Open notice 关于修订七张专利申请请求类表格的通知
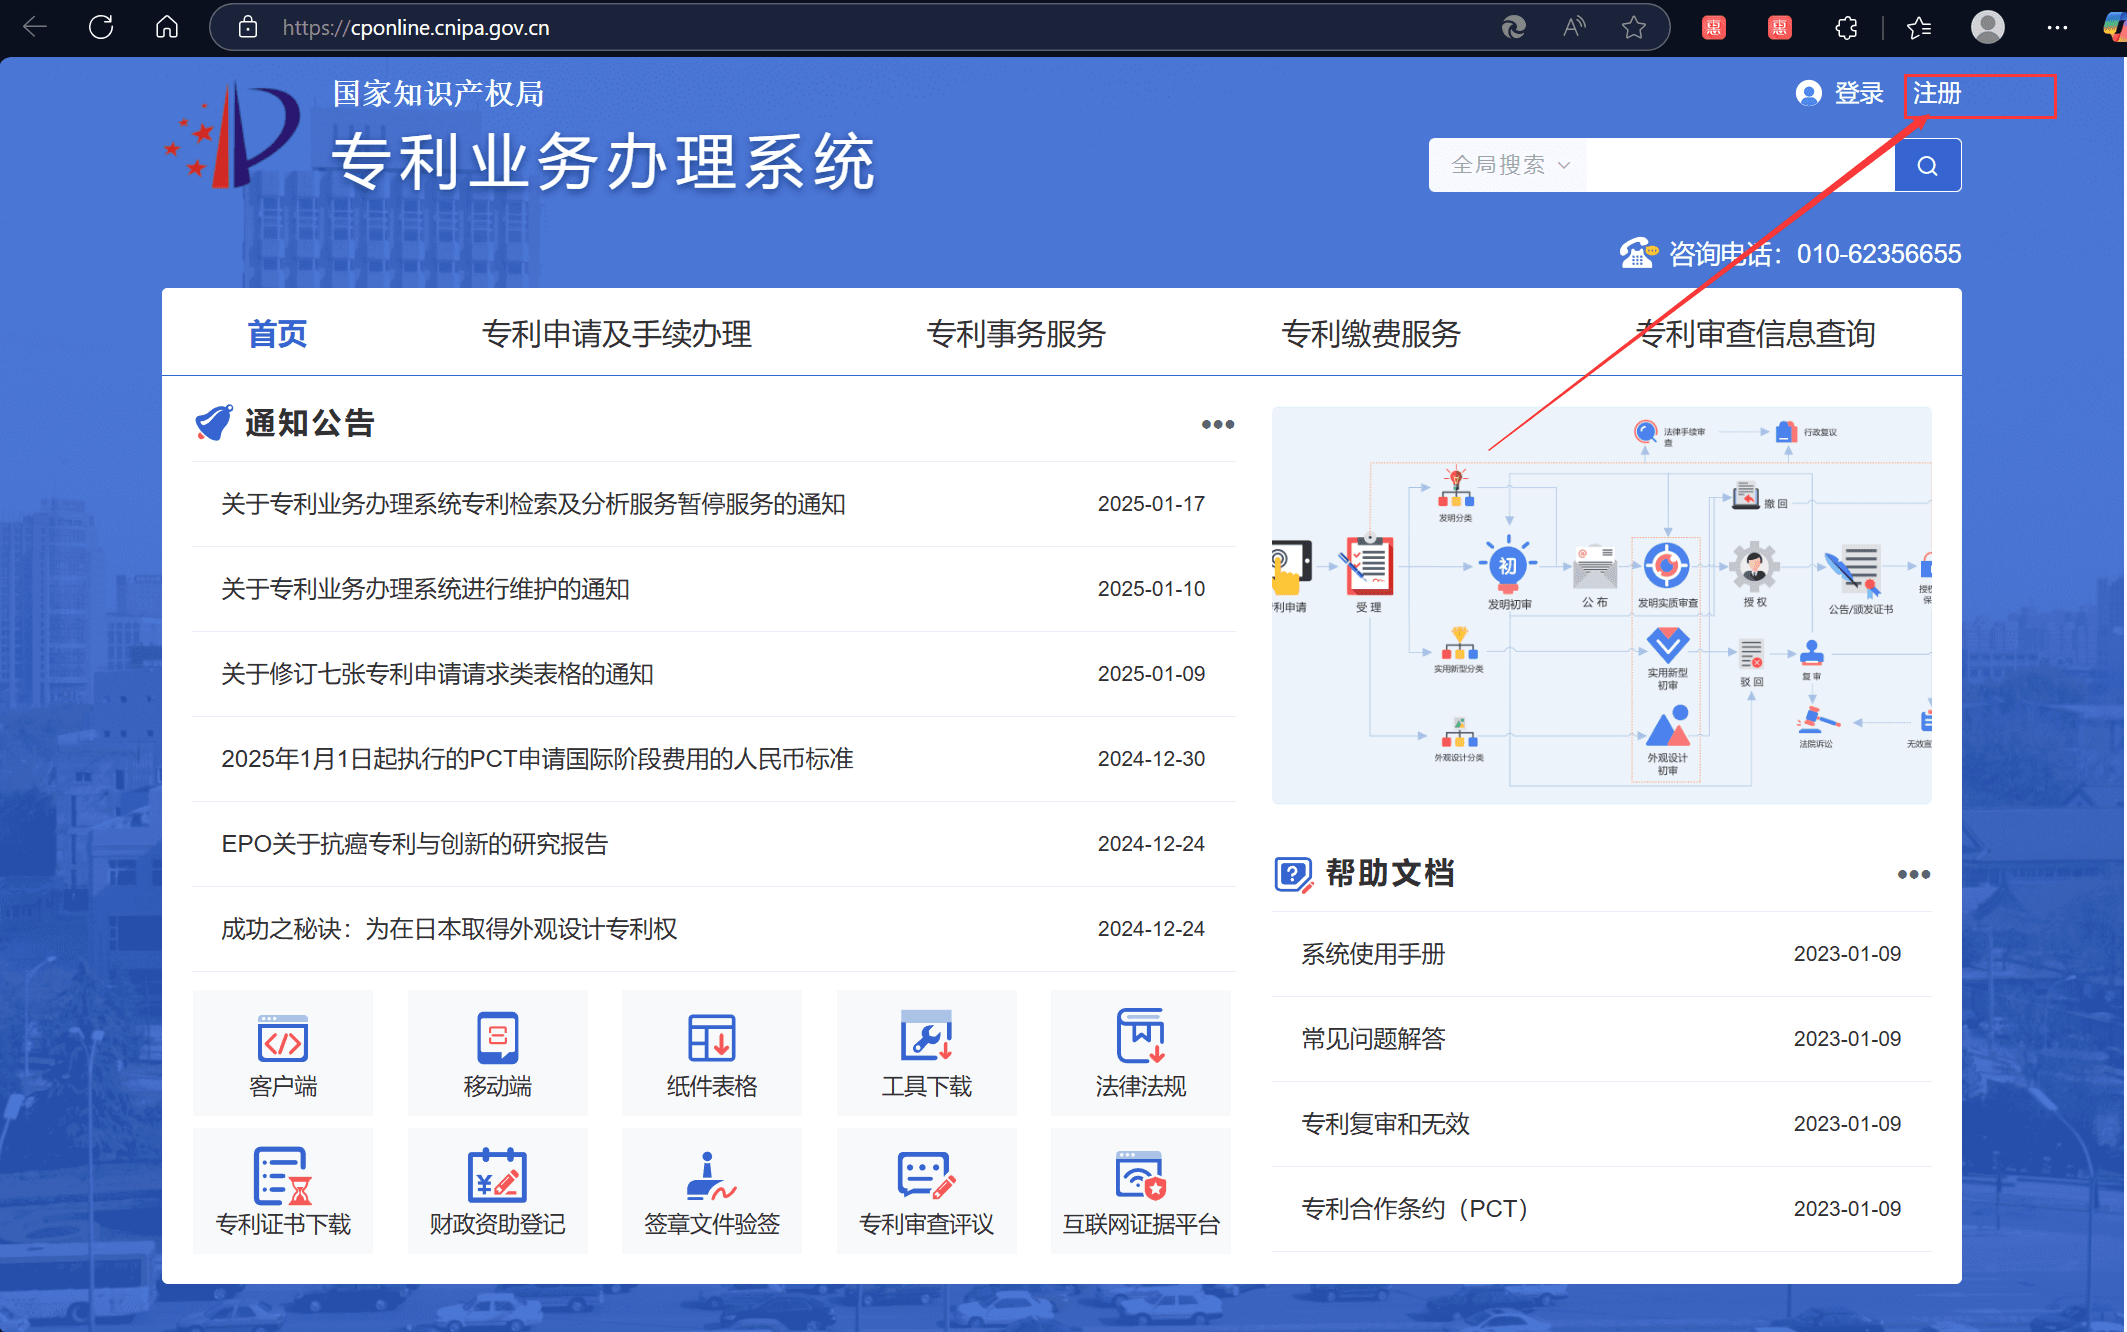The image size is (2127, 1332). (437, 674)
